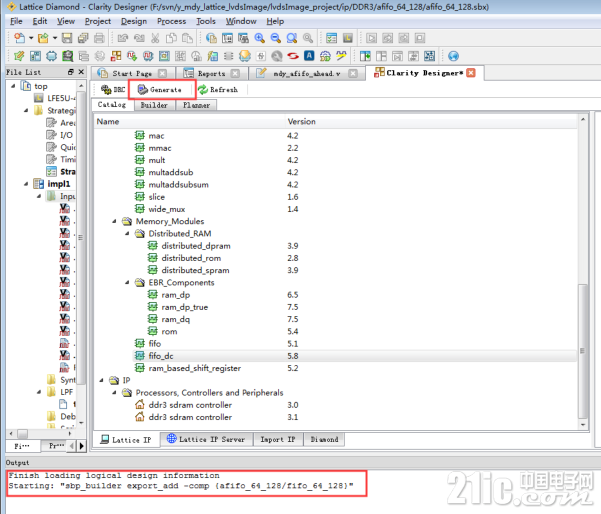Launch Clarity Designer toolbar icon
This screenshot has height=514, width=601.
[116, 56]
